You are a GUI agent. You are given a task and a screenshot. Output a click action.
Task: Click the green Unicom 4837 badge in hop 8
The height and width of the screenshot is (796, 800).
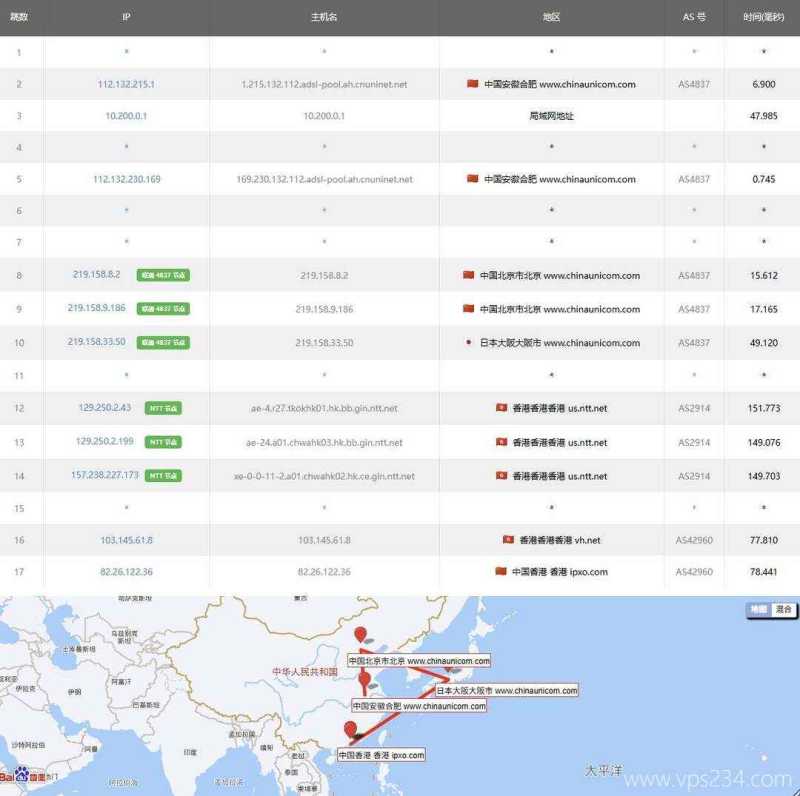(x=164, y=275)
